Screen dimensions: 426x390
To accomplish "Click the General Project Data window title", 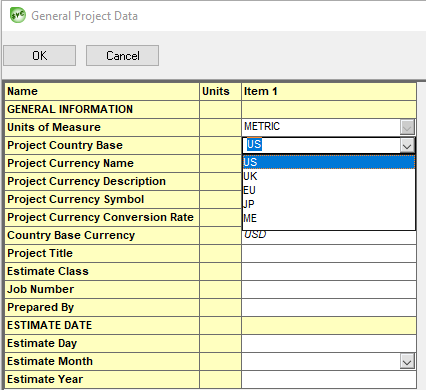I will coord(84,16).
